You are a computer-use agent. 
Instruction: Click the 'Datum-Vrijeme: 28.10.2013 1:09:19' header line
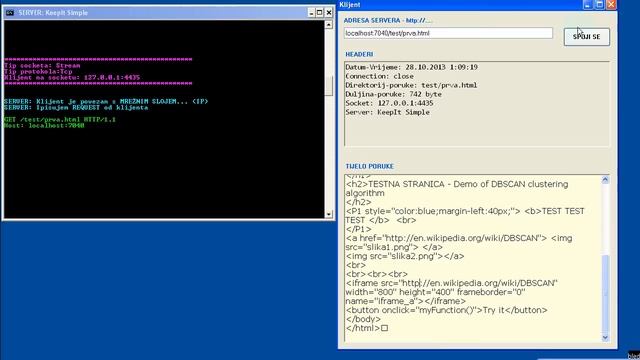pyautogui.click(x=411, y=67)
